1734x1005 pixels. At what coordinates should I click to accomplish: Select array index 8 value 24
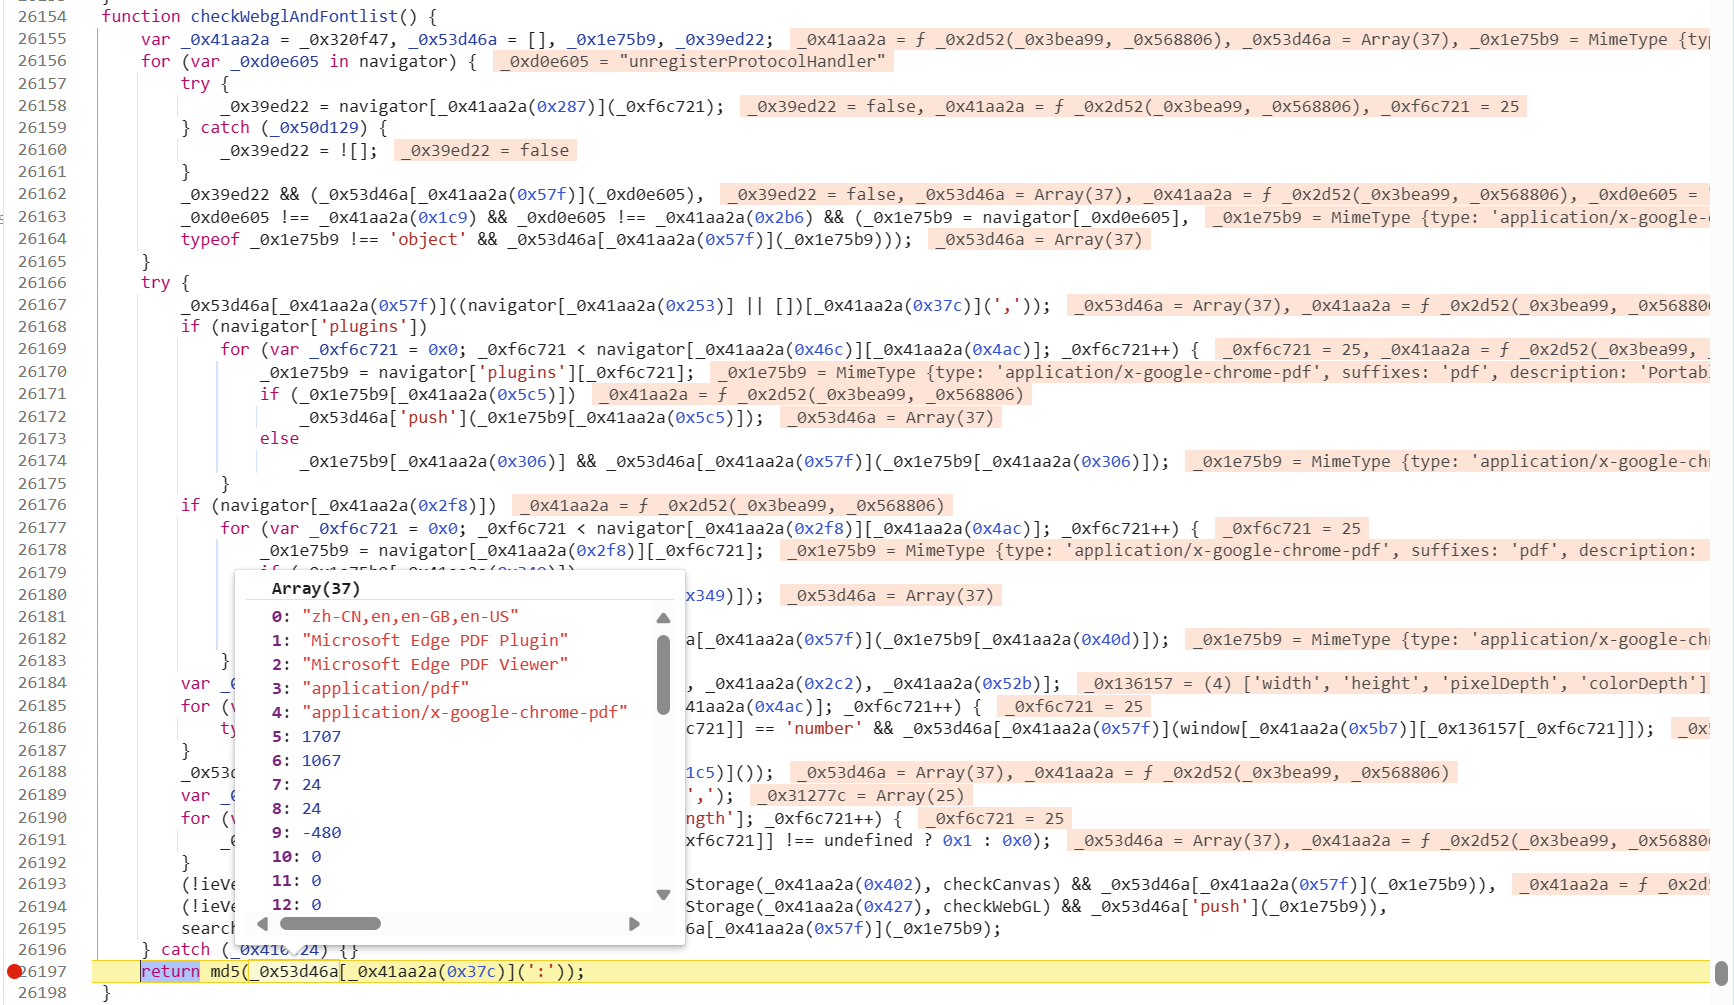312,809
